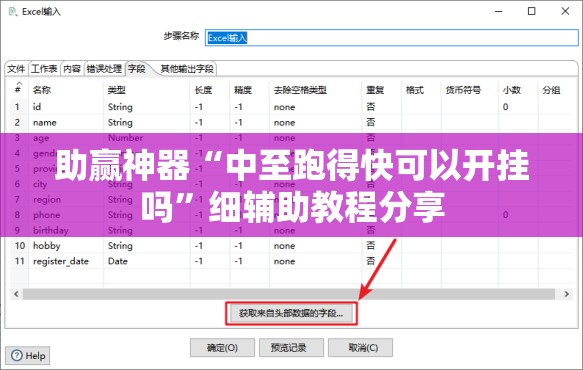Viewport: 583px width, 370px height.
Task: Click the String type of name row
Action: point(120,122)
